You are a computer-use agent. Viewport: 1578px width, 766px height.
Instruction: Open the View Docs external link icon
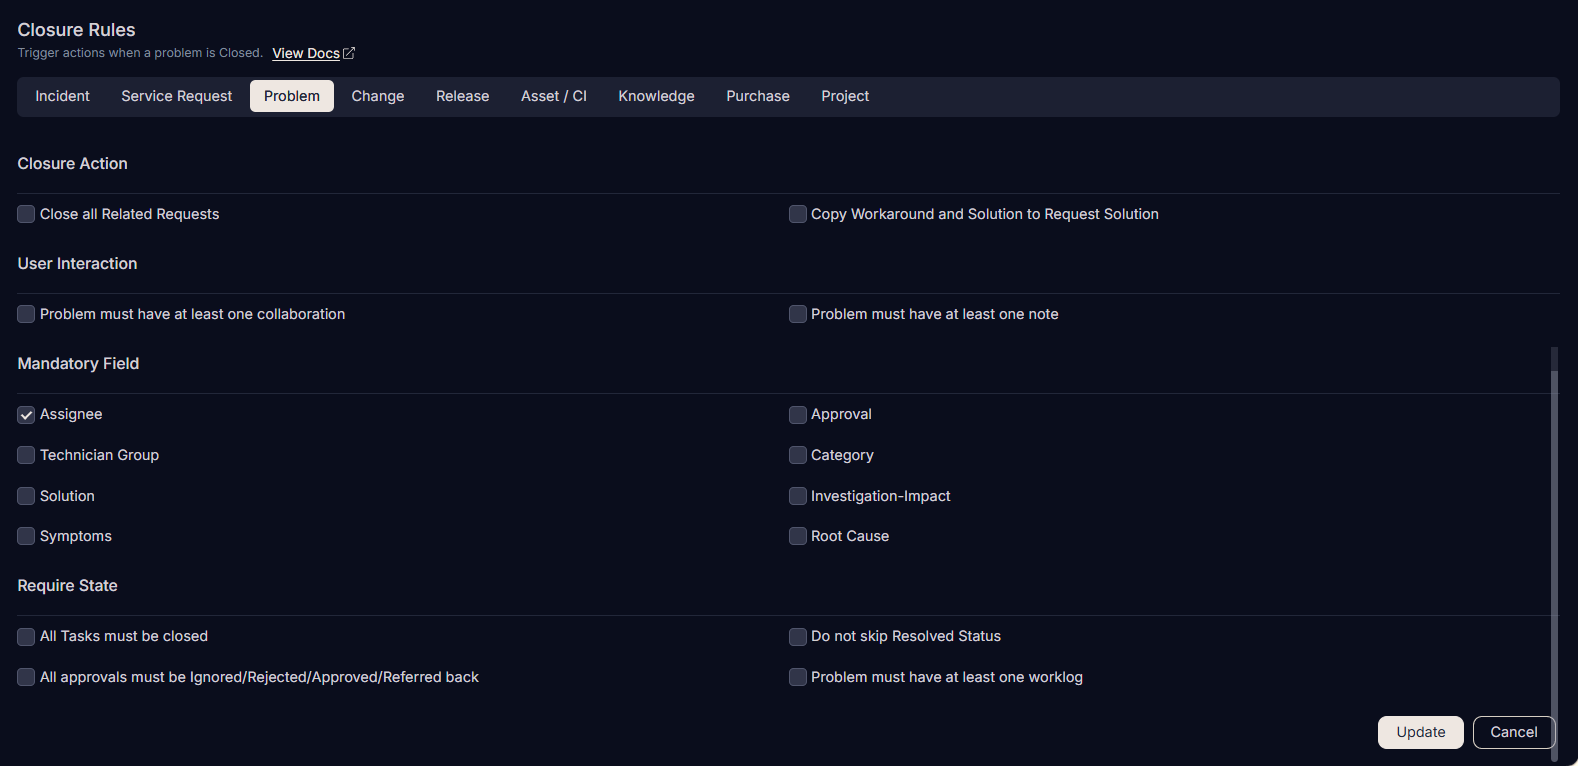click(349, 53)
